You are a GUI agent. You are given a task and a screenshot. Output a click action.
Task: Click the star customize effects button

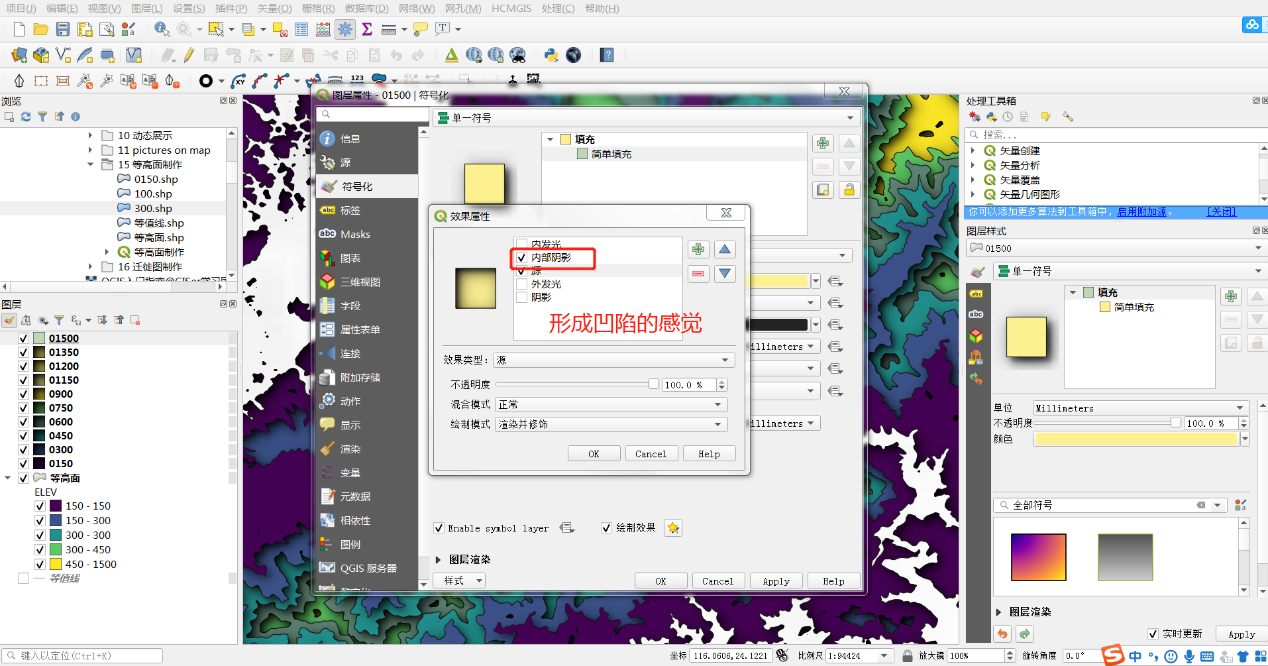[x=673, y=528]
